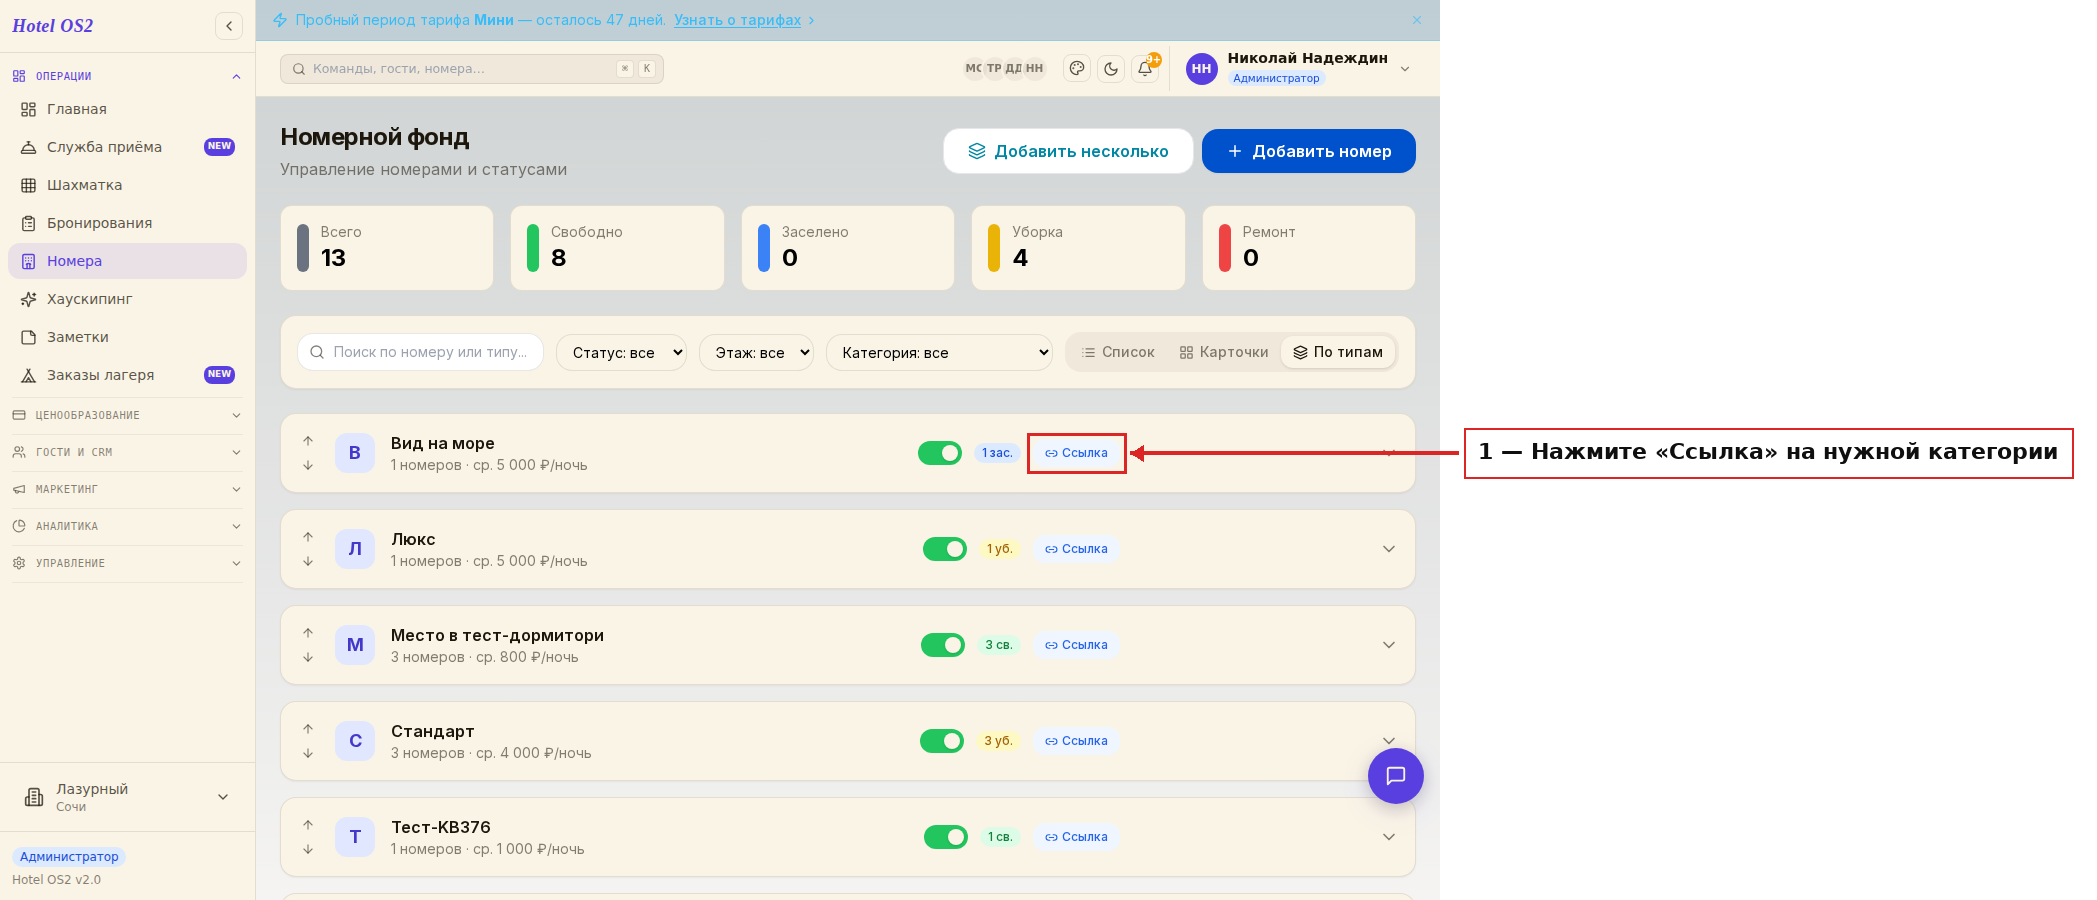Collapse the Операции sidebar section

pos(127,76)
